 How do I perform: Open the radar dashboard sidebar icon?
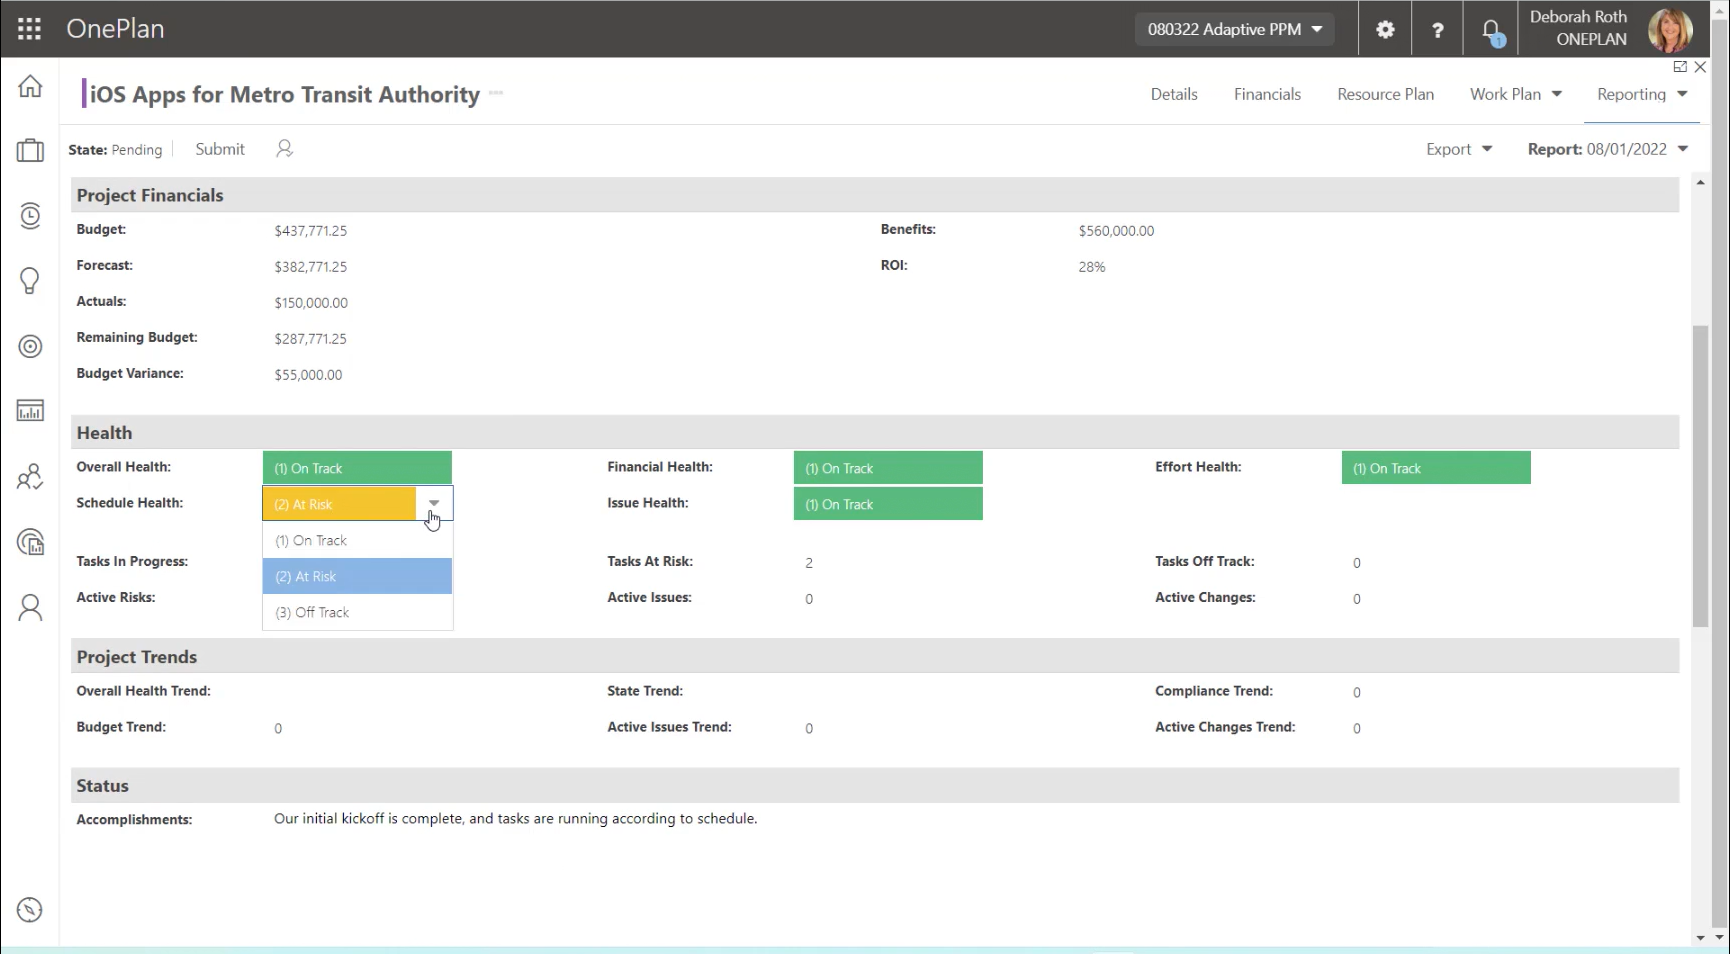coord(30,542)
